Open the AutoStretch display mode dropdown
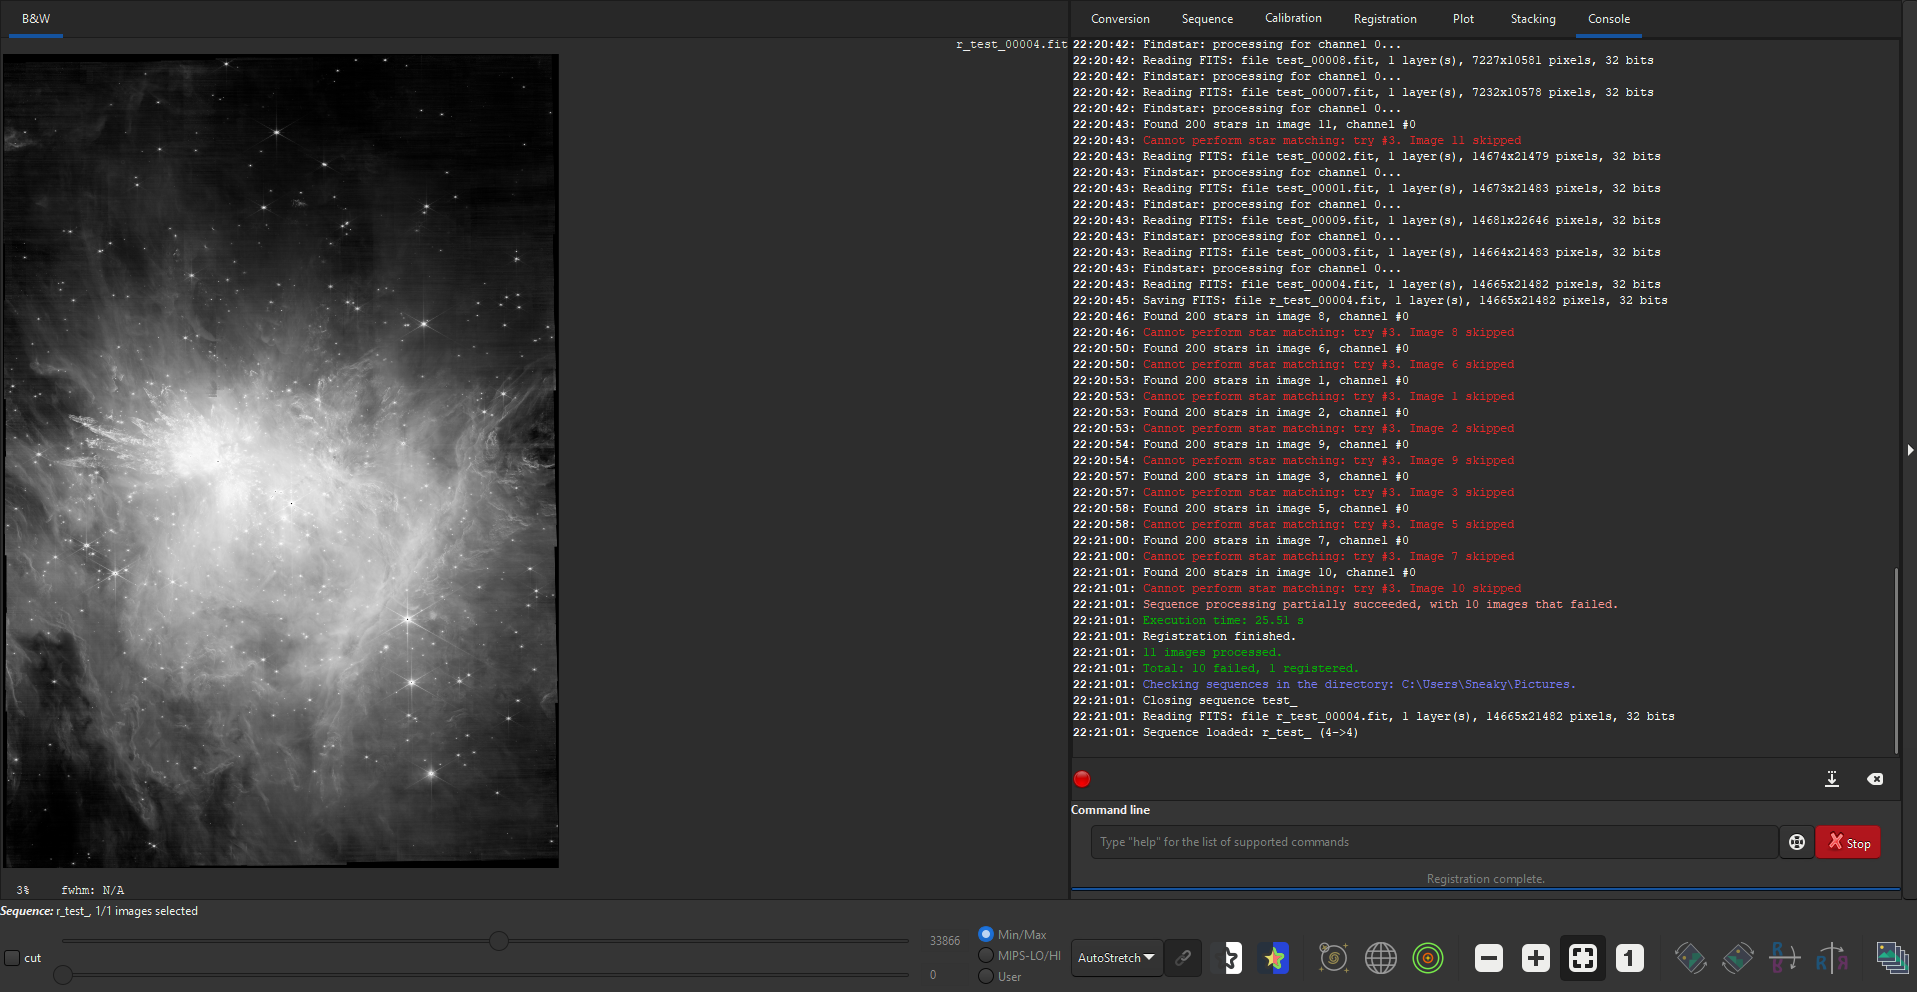Screen dimensions: 1917x992 click(1115, 958)
